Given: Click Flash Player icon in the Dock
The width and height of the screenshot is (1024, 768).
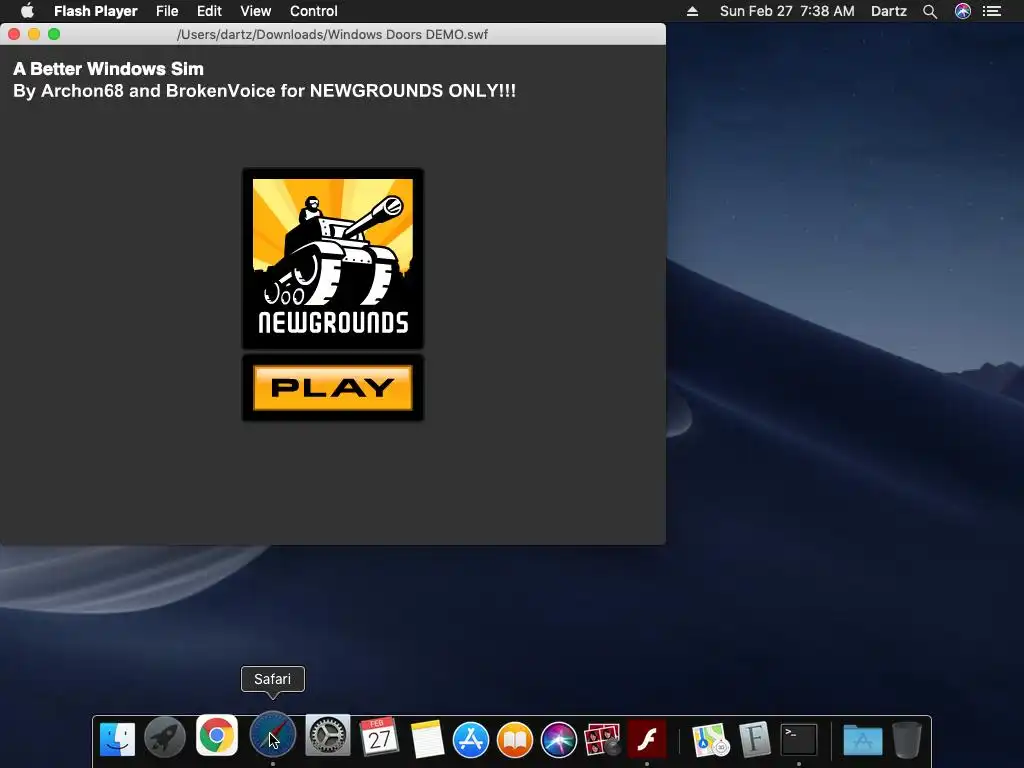Looking at the screenshot, I should [x=647, y=739].
